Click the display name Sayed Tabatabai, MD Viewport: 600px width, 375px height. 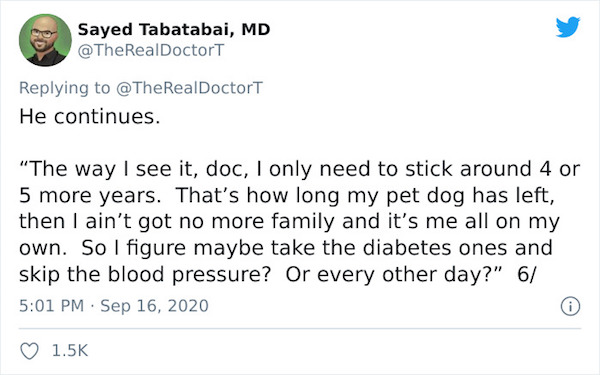pyautogui.click(x=174, y=29)
